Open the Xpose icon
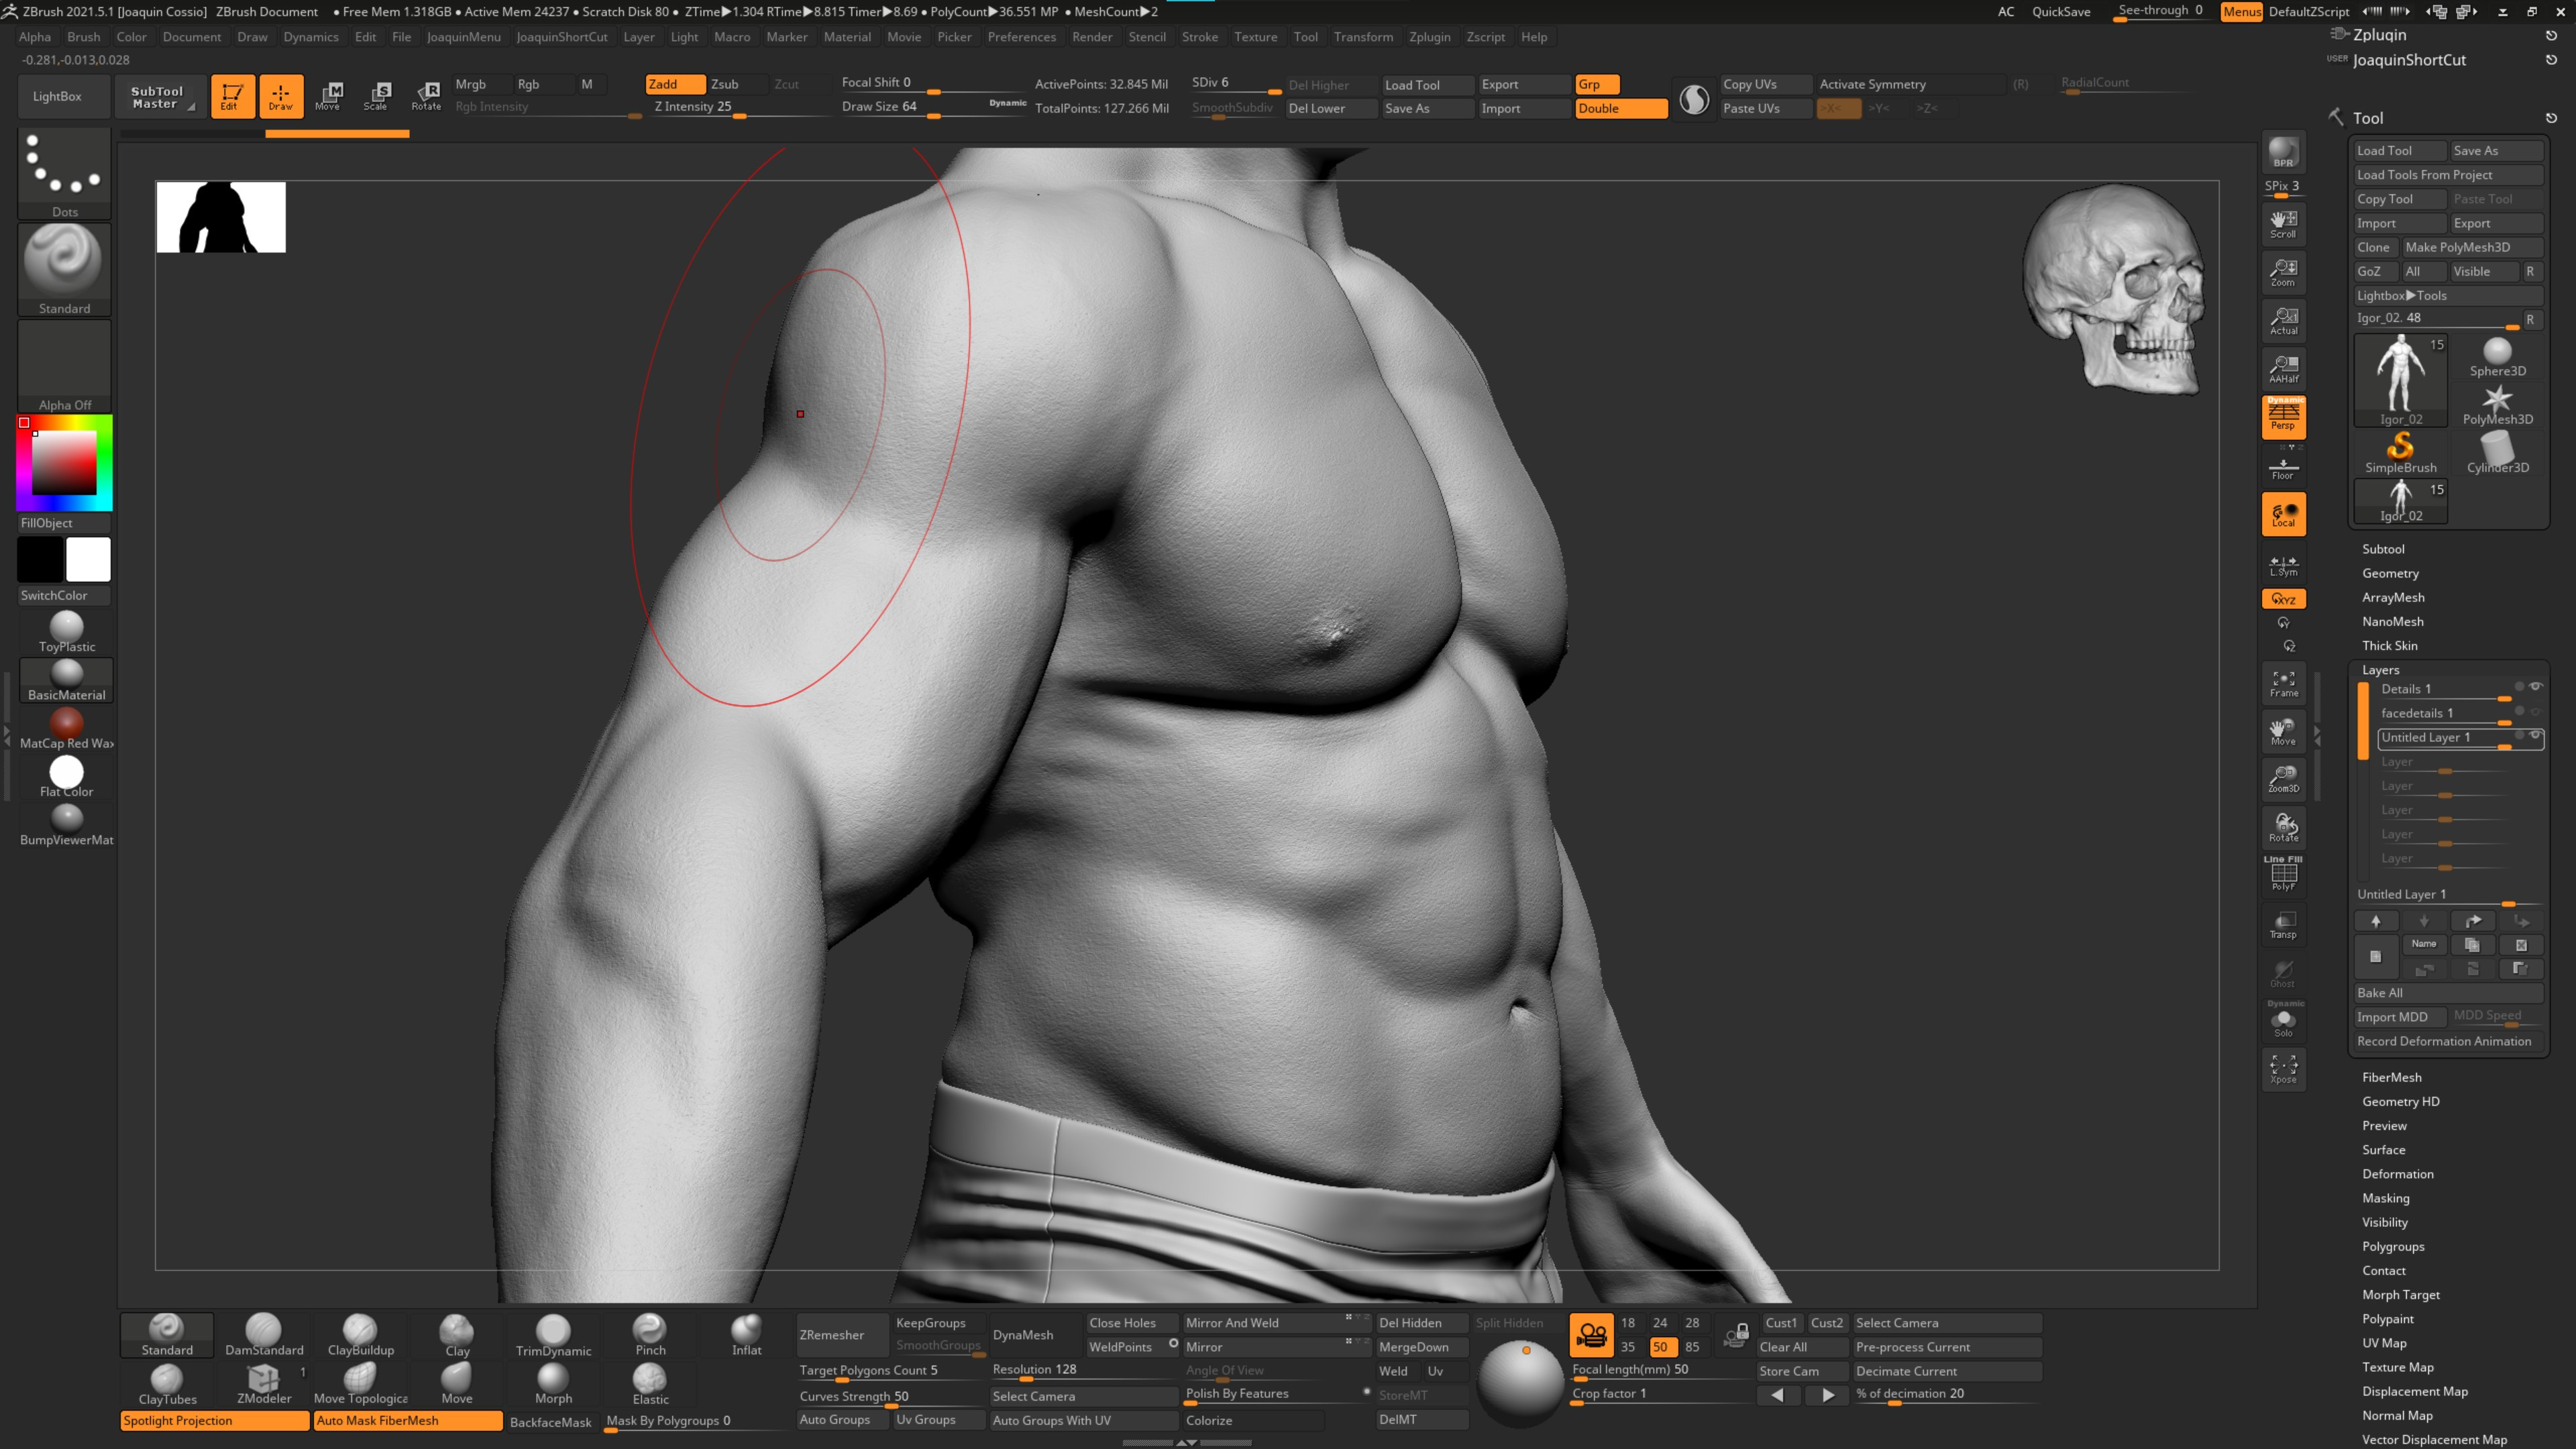Screen dimensions: 2576x1449 (x=2283, y=1069)
